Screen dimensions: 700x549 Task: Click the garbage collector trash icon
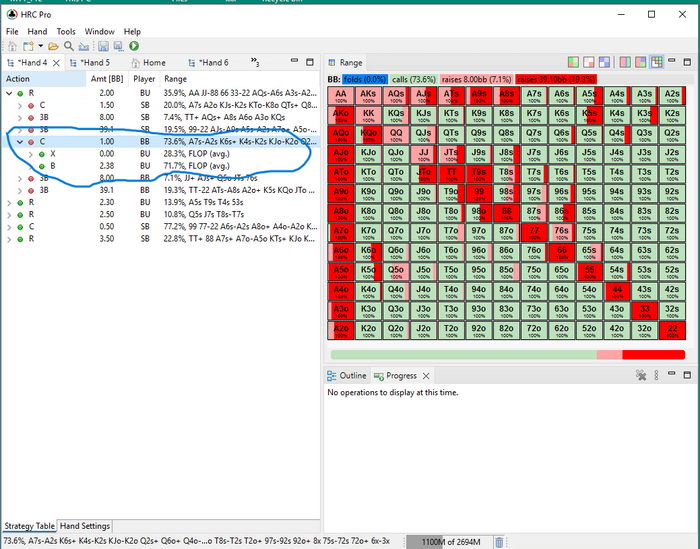[x=499, y=542]
